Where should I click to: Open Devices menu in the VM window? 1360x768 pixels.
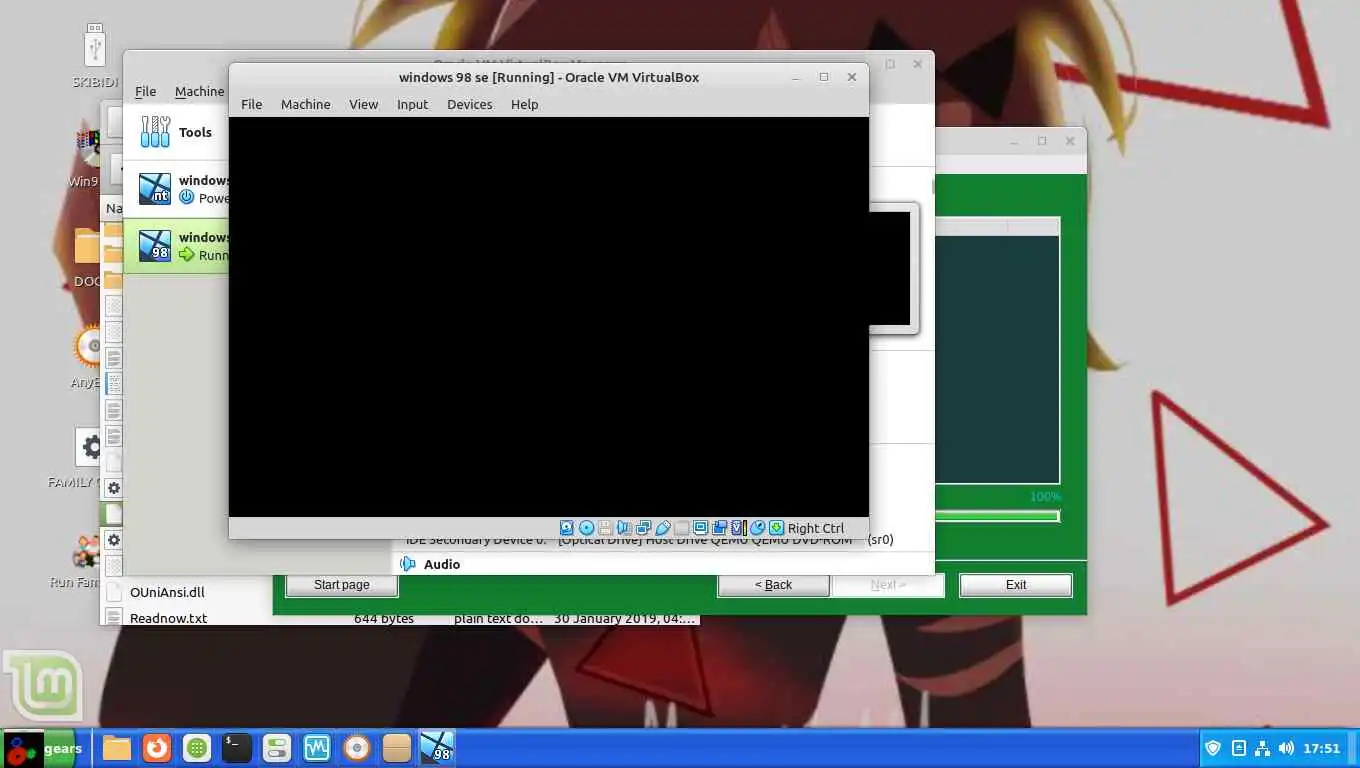pyautogui.click(x=469, y=104)
